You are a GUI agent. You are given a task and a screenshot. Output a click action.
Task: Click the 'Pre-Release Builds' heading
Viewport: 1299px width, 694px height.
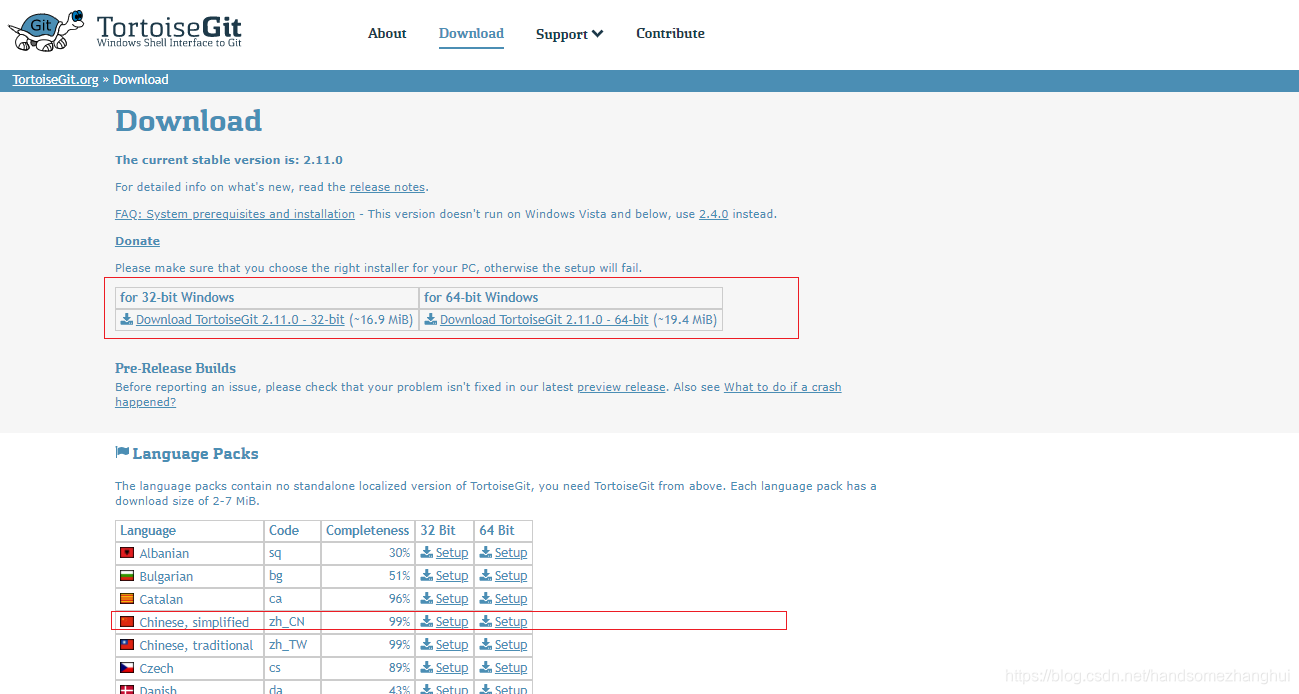point(176,368)
